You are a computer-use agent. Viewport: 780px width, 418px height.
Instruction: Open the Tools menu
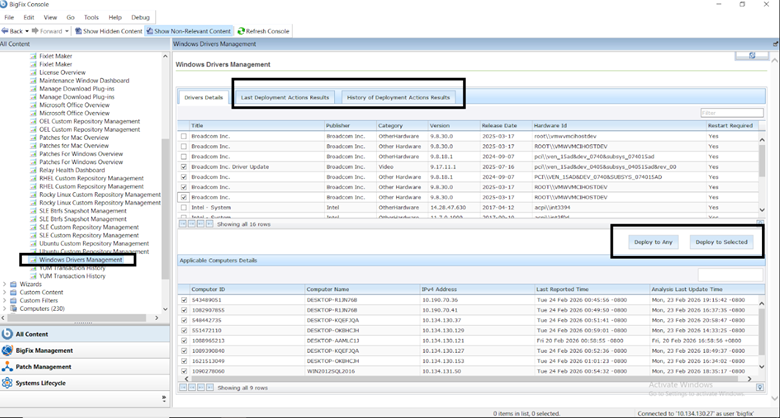click(91, 17)
